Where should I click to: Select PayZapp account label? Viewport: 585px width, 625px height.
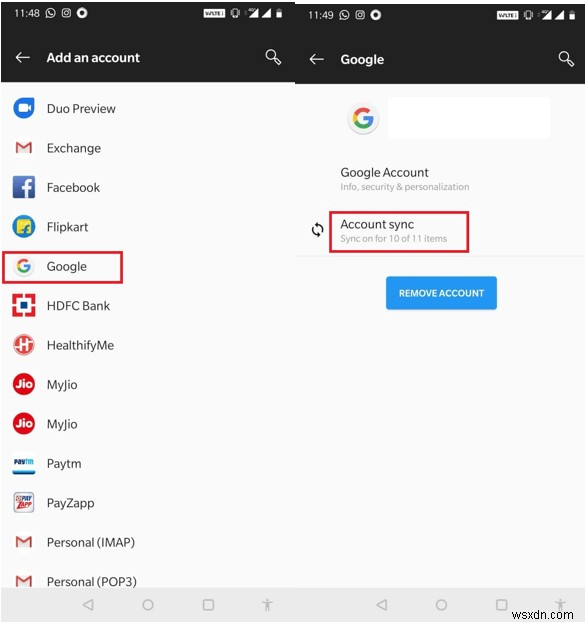(71, 503)
